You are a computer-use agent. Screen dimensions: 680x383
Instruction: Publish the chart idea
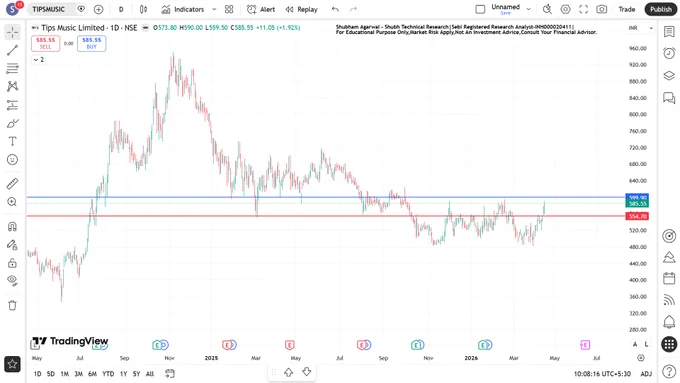pyautogui.click(x=660, y=9)
